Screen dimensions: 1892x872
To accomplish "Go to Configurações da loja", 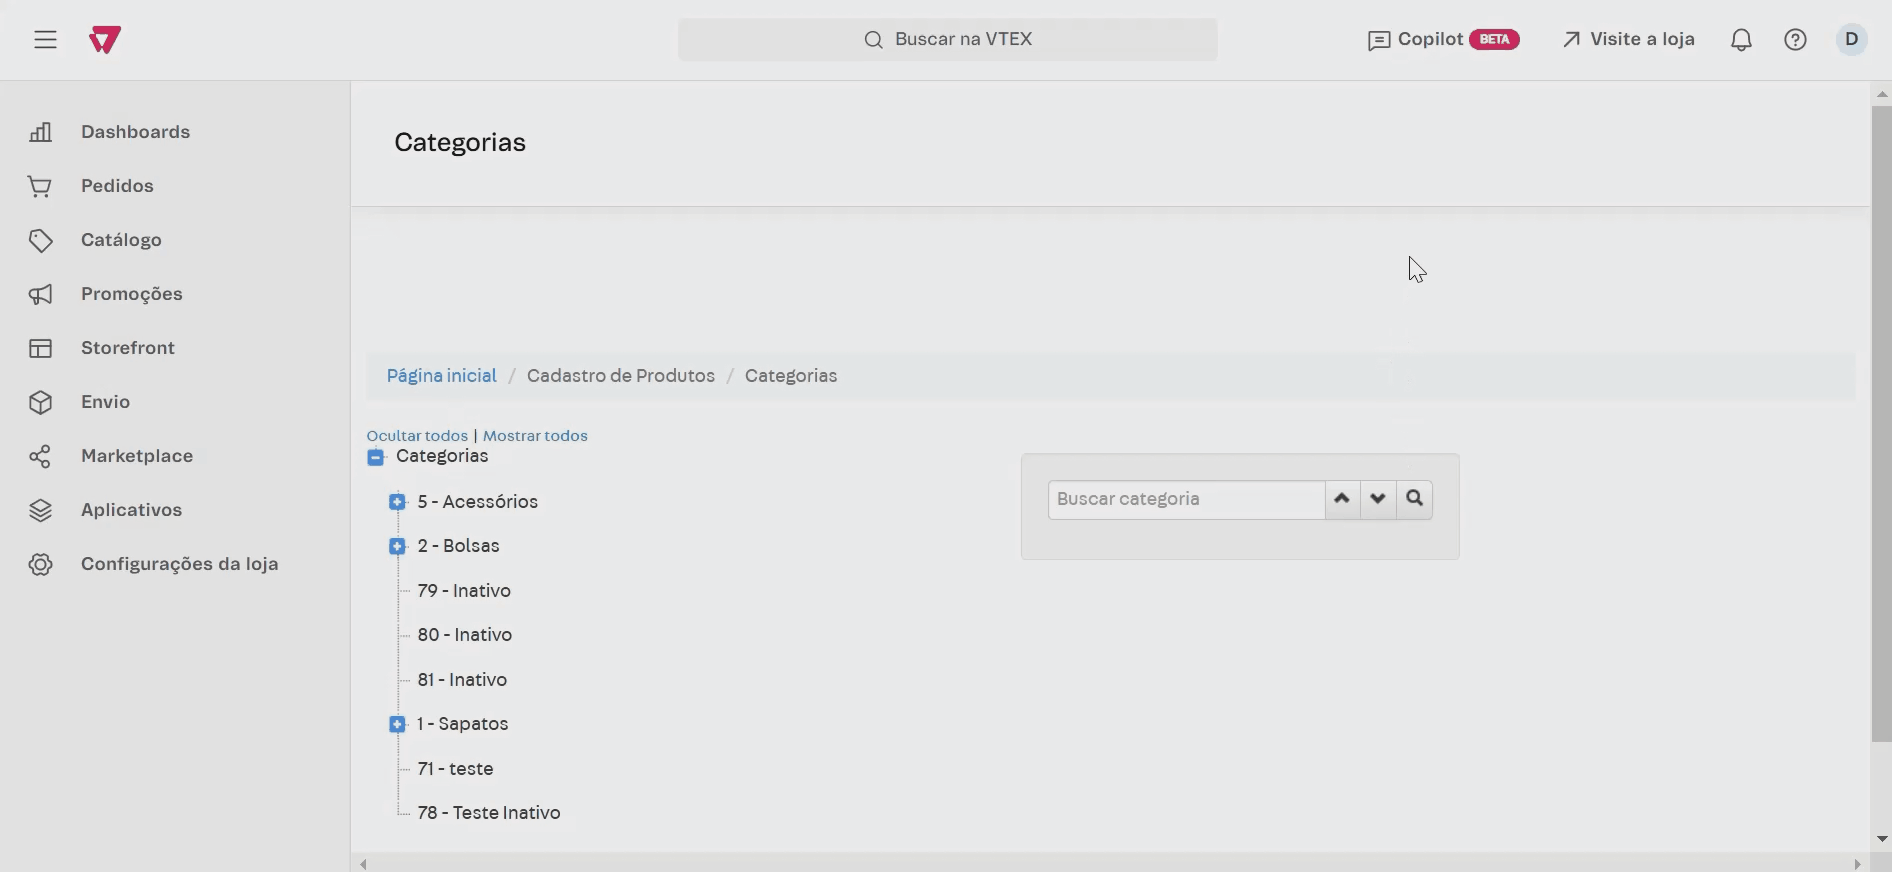I will pyautogui.click(x=179, y=564).
